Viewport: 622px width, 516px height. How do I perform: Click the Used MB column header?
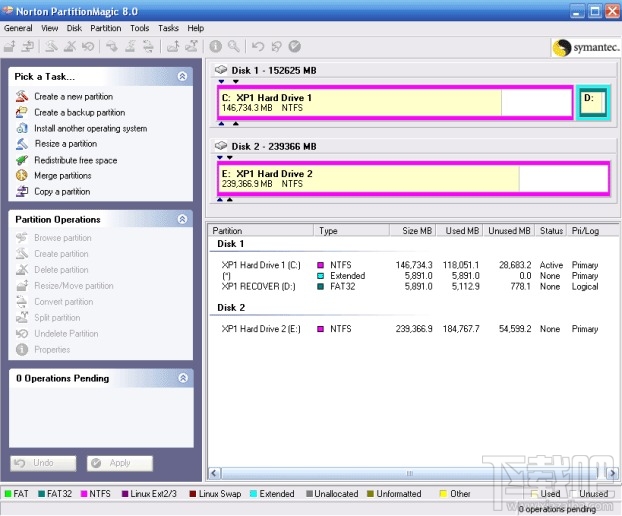(x=460, y=230)
